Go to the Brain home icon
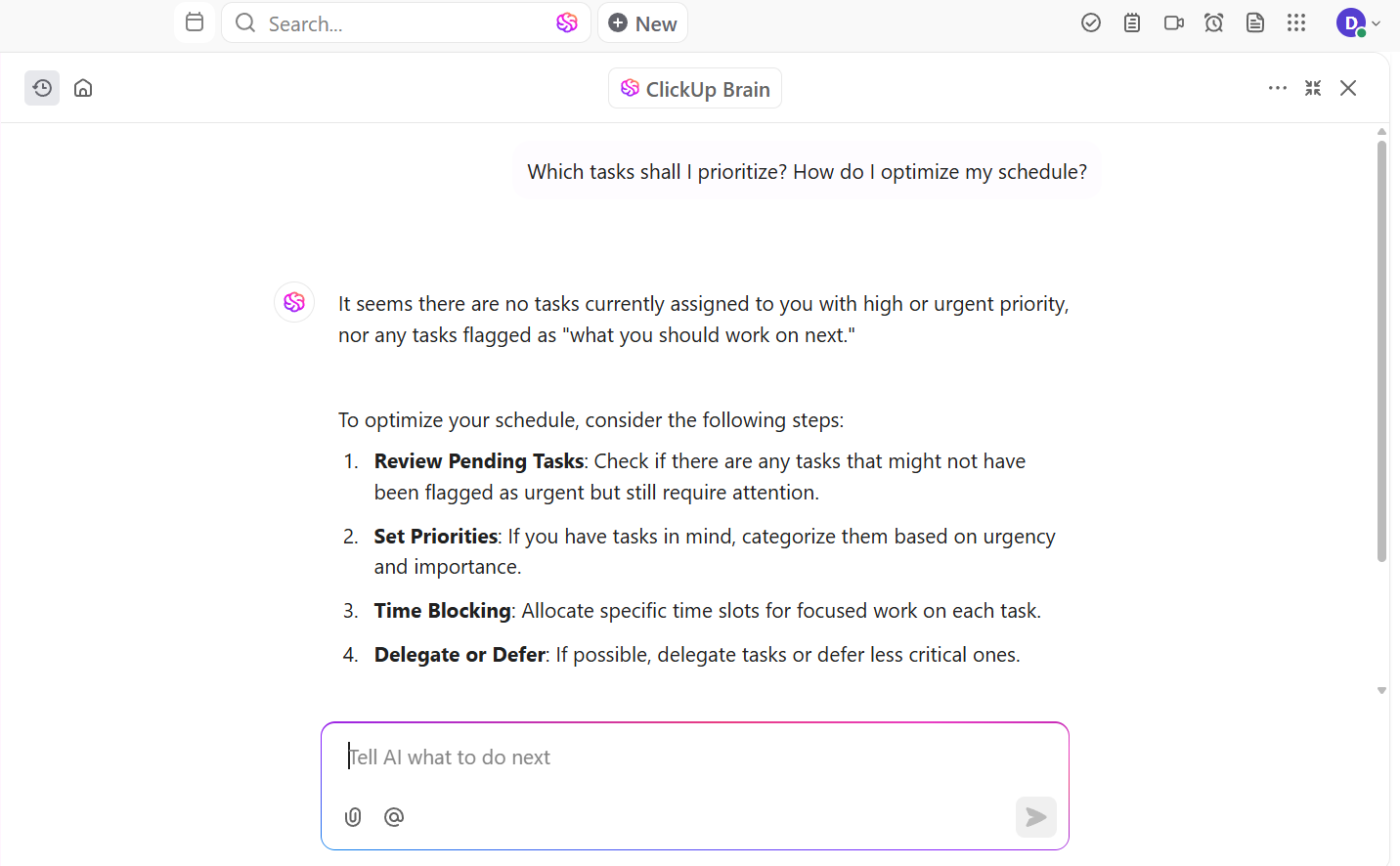Image resolution: width=1400 pixels, height=866 pixels. 83,88
